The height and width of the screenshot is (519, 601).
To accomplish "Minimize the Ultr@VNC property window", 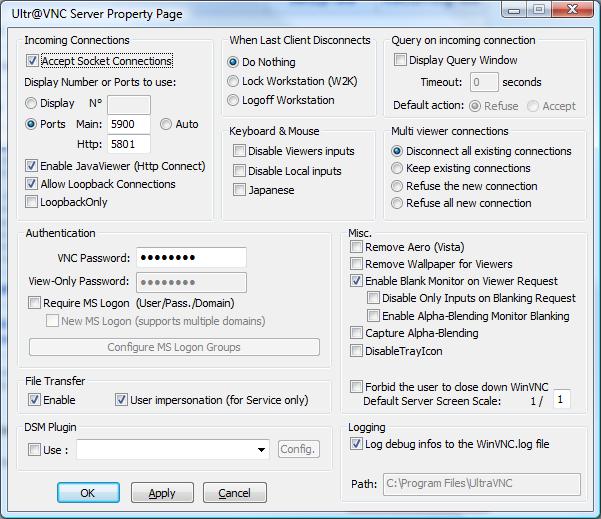I will pyautogui.click(x=514, y=10).
